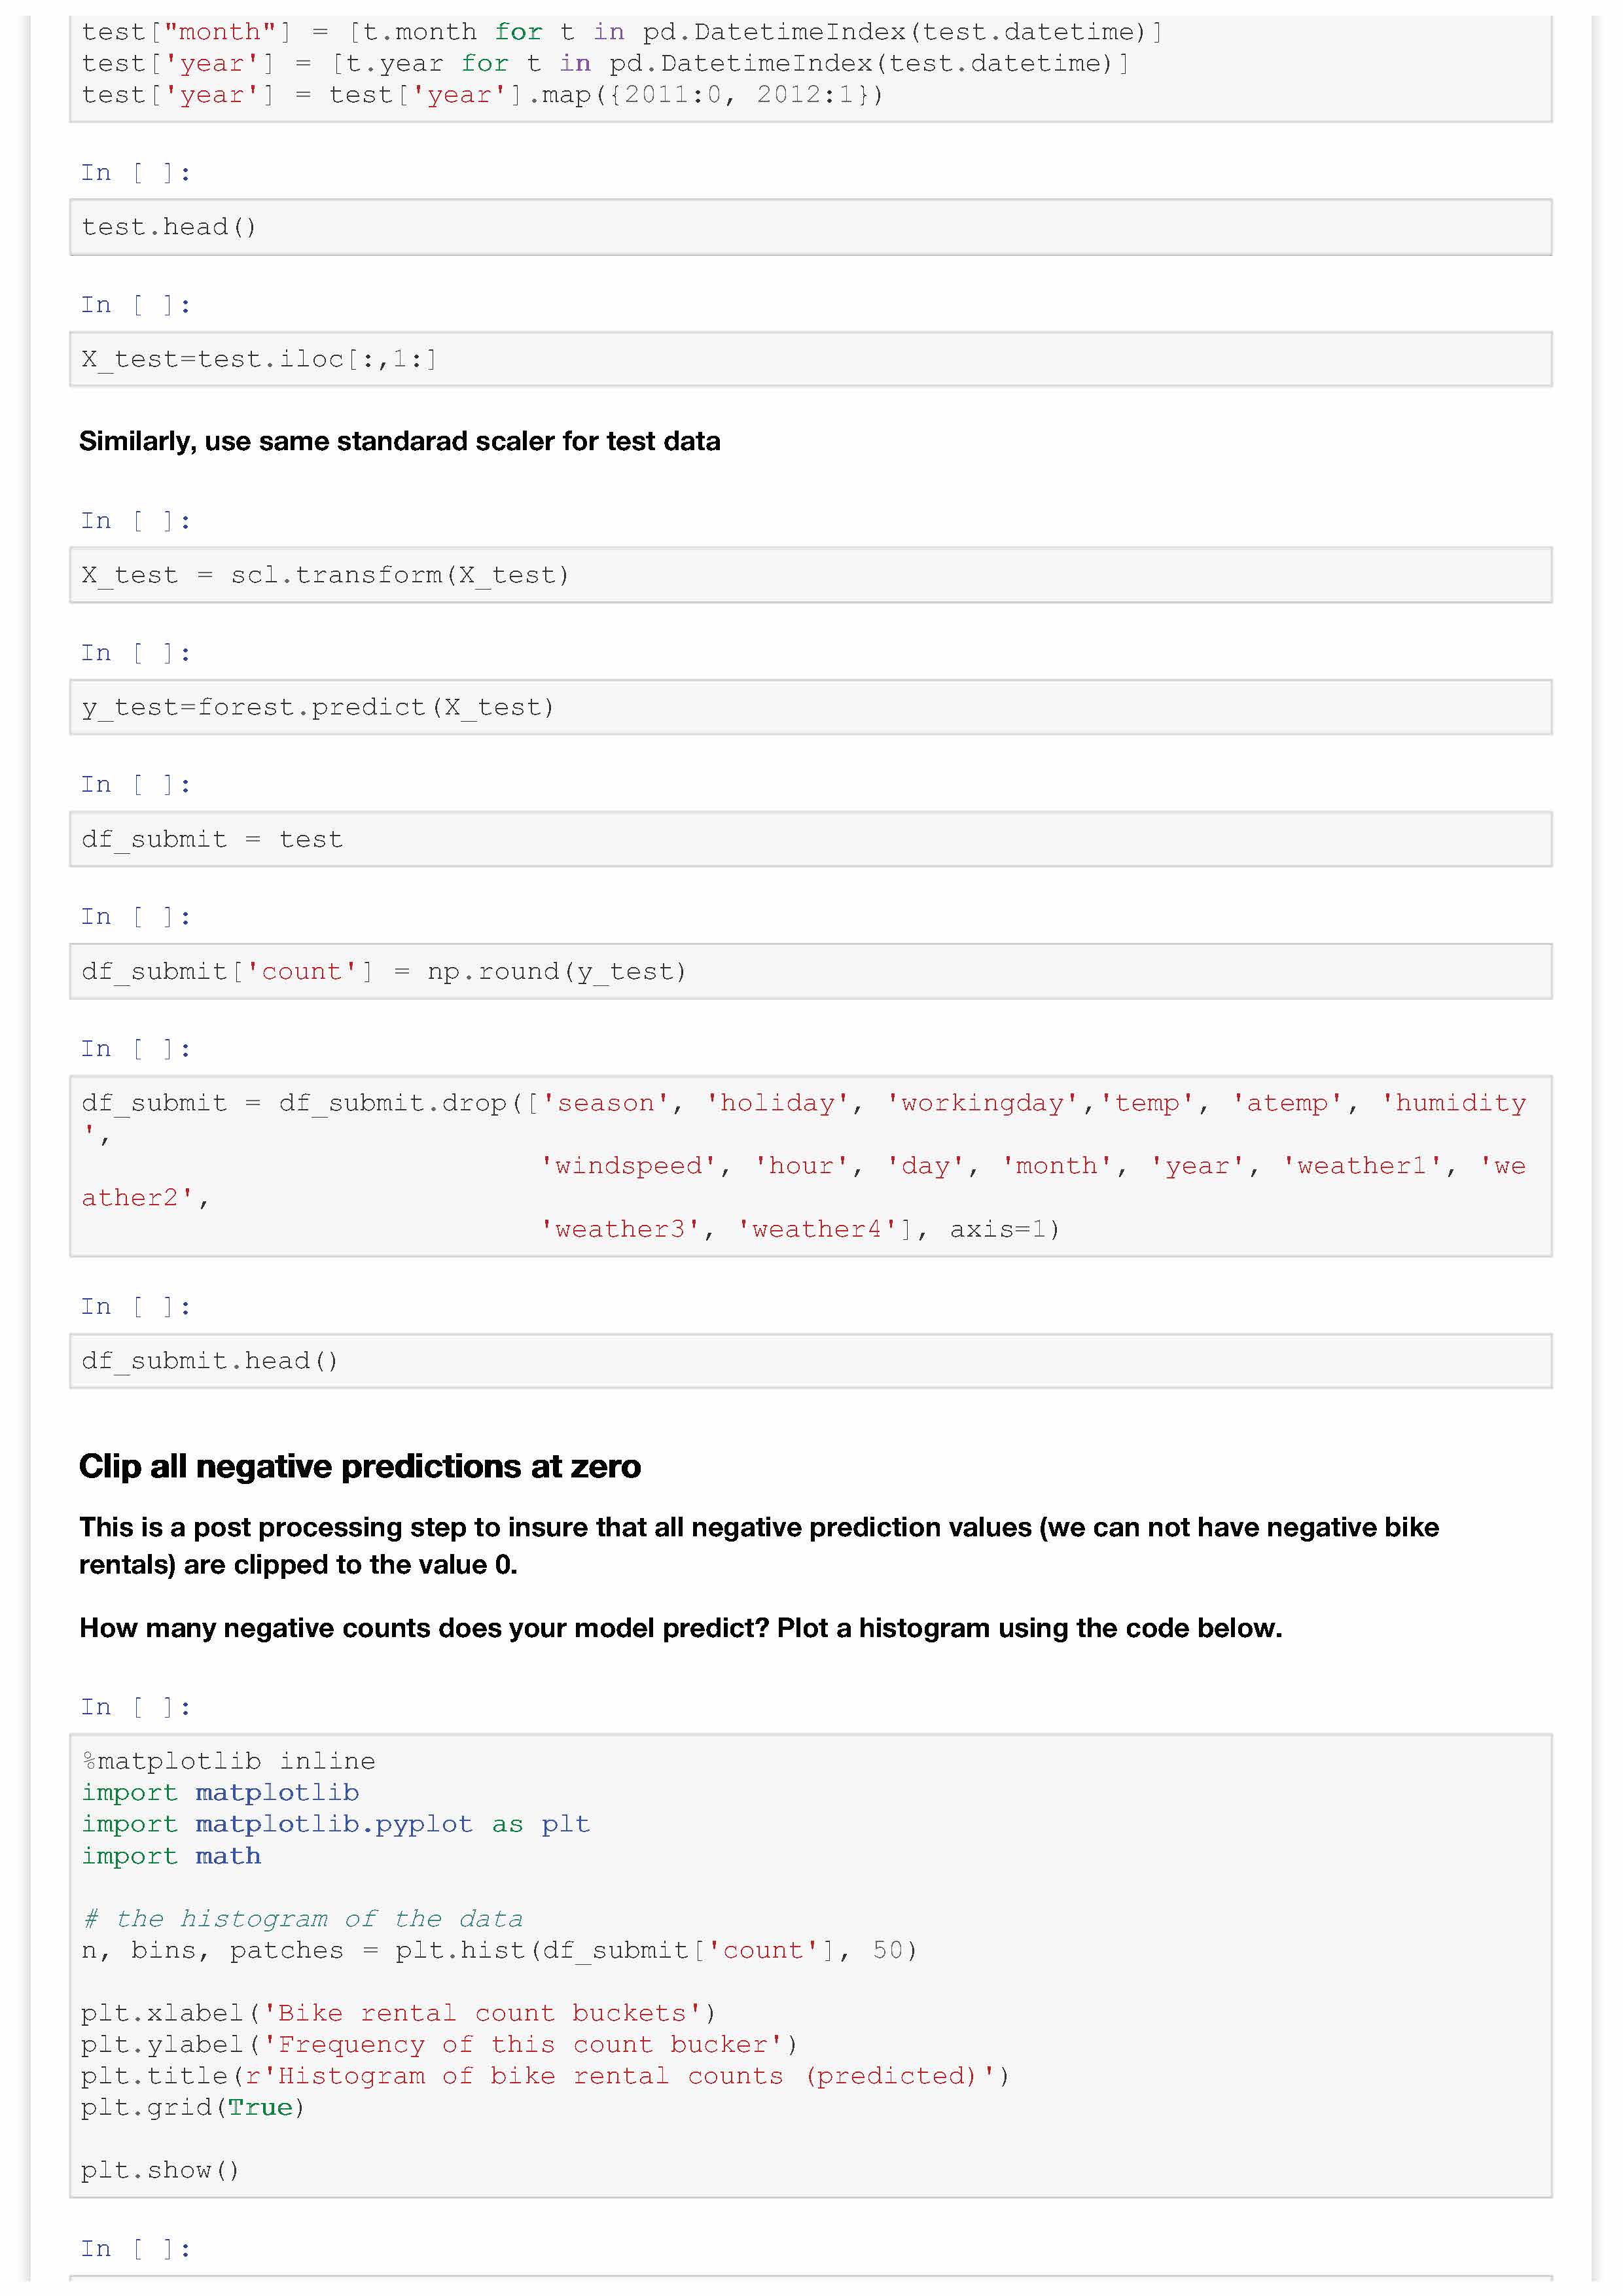Click In [ ]: prompt above matplotlib cell
The image size is (1623, 2296).
pyautogui.click(x=135, y=1707)
